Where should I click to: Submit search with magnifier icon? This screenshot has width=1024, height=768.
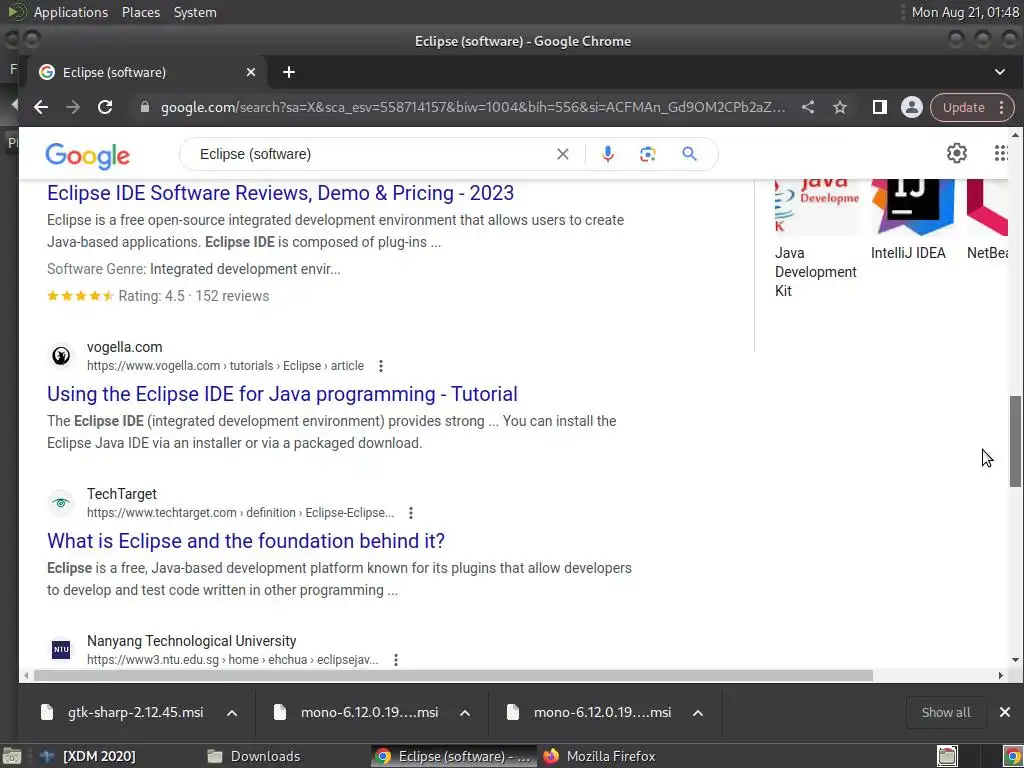click(689, 154)
